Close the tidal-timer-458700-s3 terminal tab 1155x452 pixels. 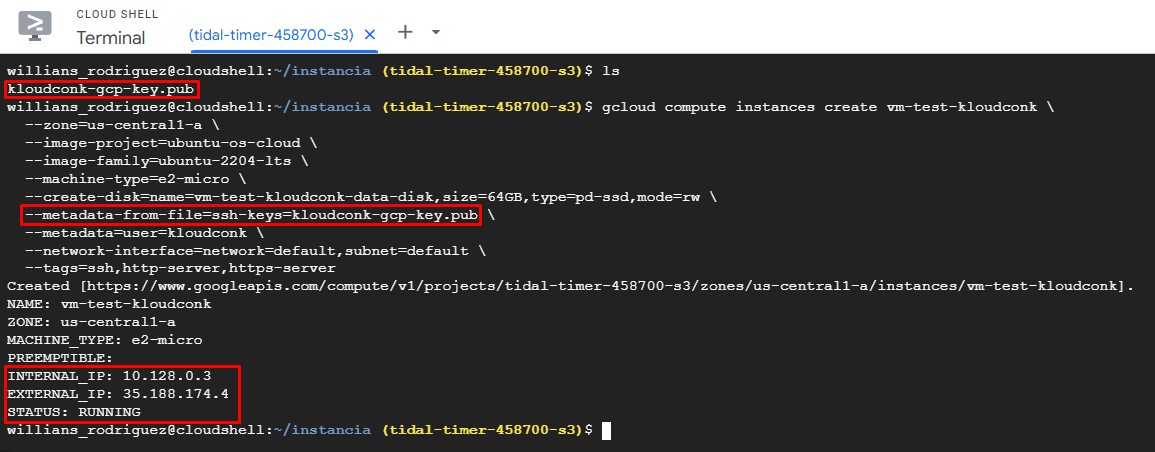click(371, 35)
